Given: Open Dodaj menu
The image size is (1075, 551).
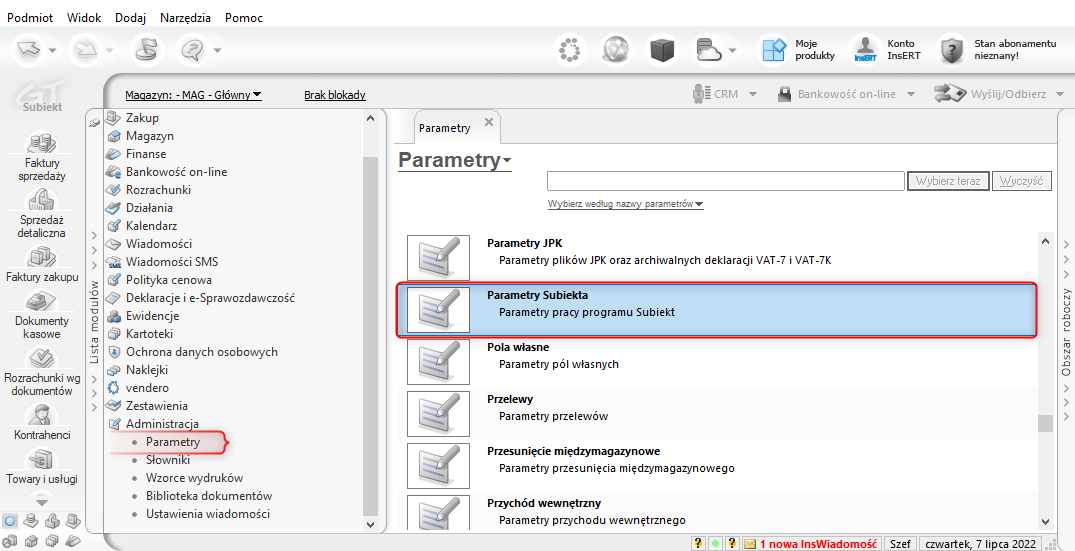Looking at the screenshot, I should [x=130, y=18].
